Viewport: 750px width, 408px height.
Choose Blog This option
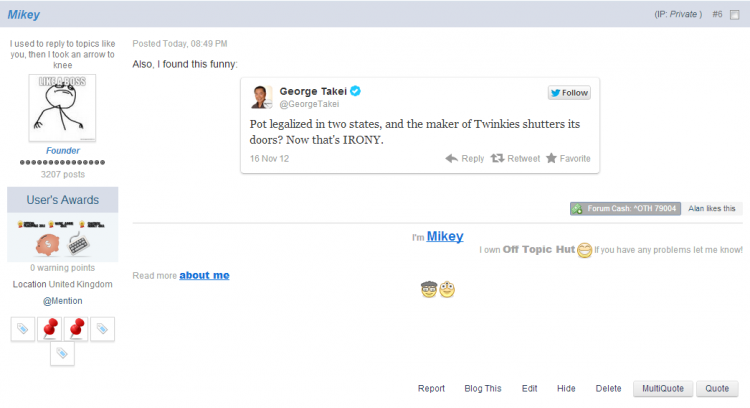[x=483, y=388]
